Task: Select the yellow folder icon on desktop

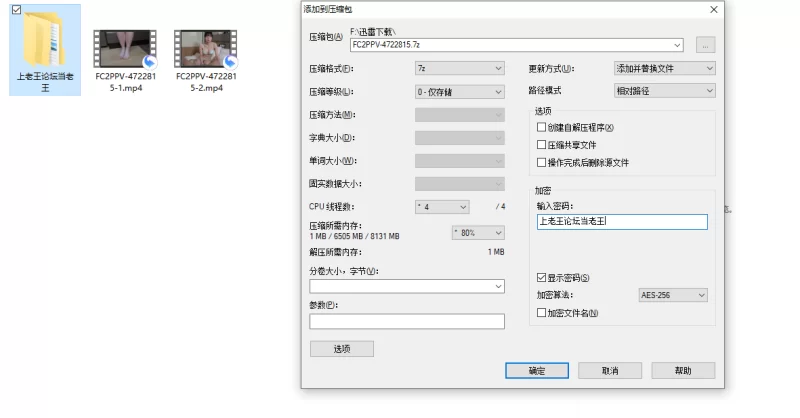Action: [45, 42]
